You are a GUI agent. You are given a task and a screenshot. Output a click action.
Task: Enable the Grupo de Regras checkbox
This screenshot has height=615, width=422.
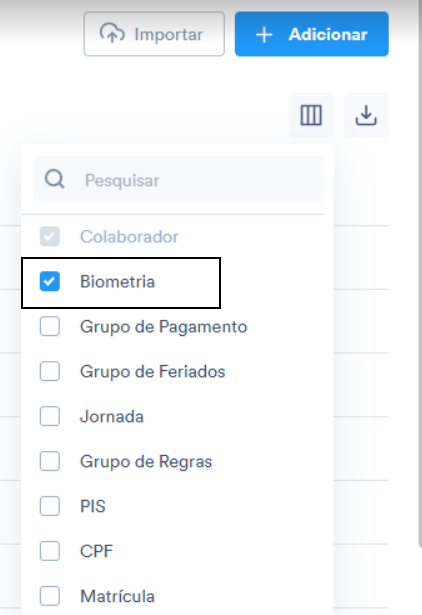point(50,461)
